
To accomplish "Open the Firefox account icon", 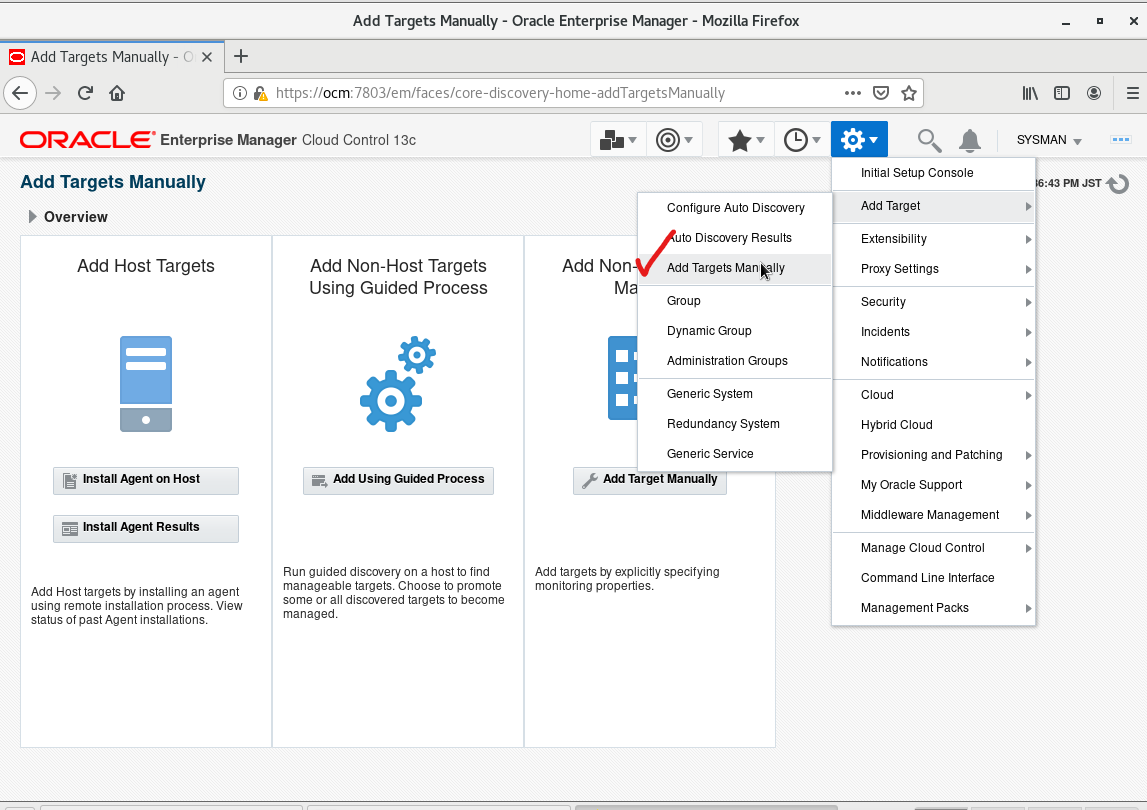I will coord(1094,93).
